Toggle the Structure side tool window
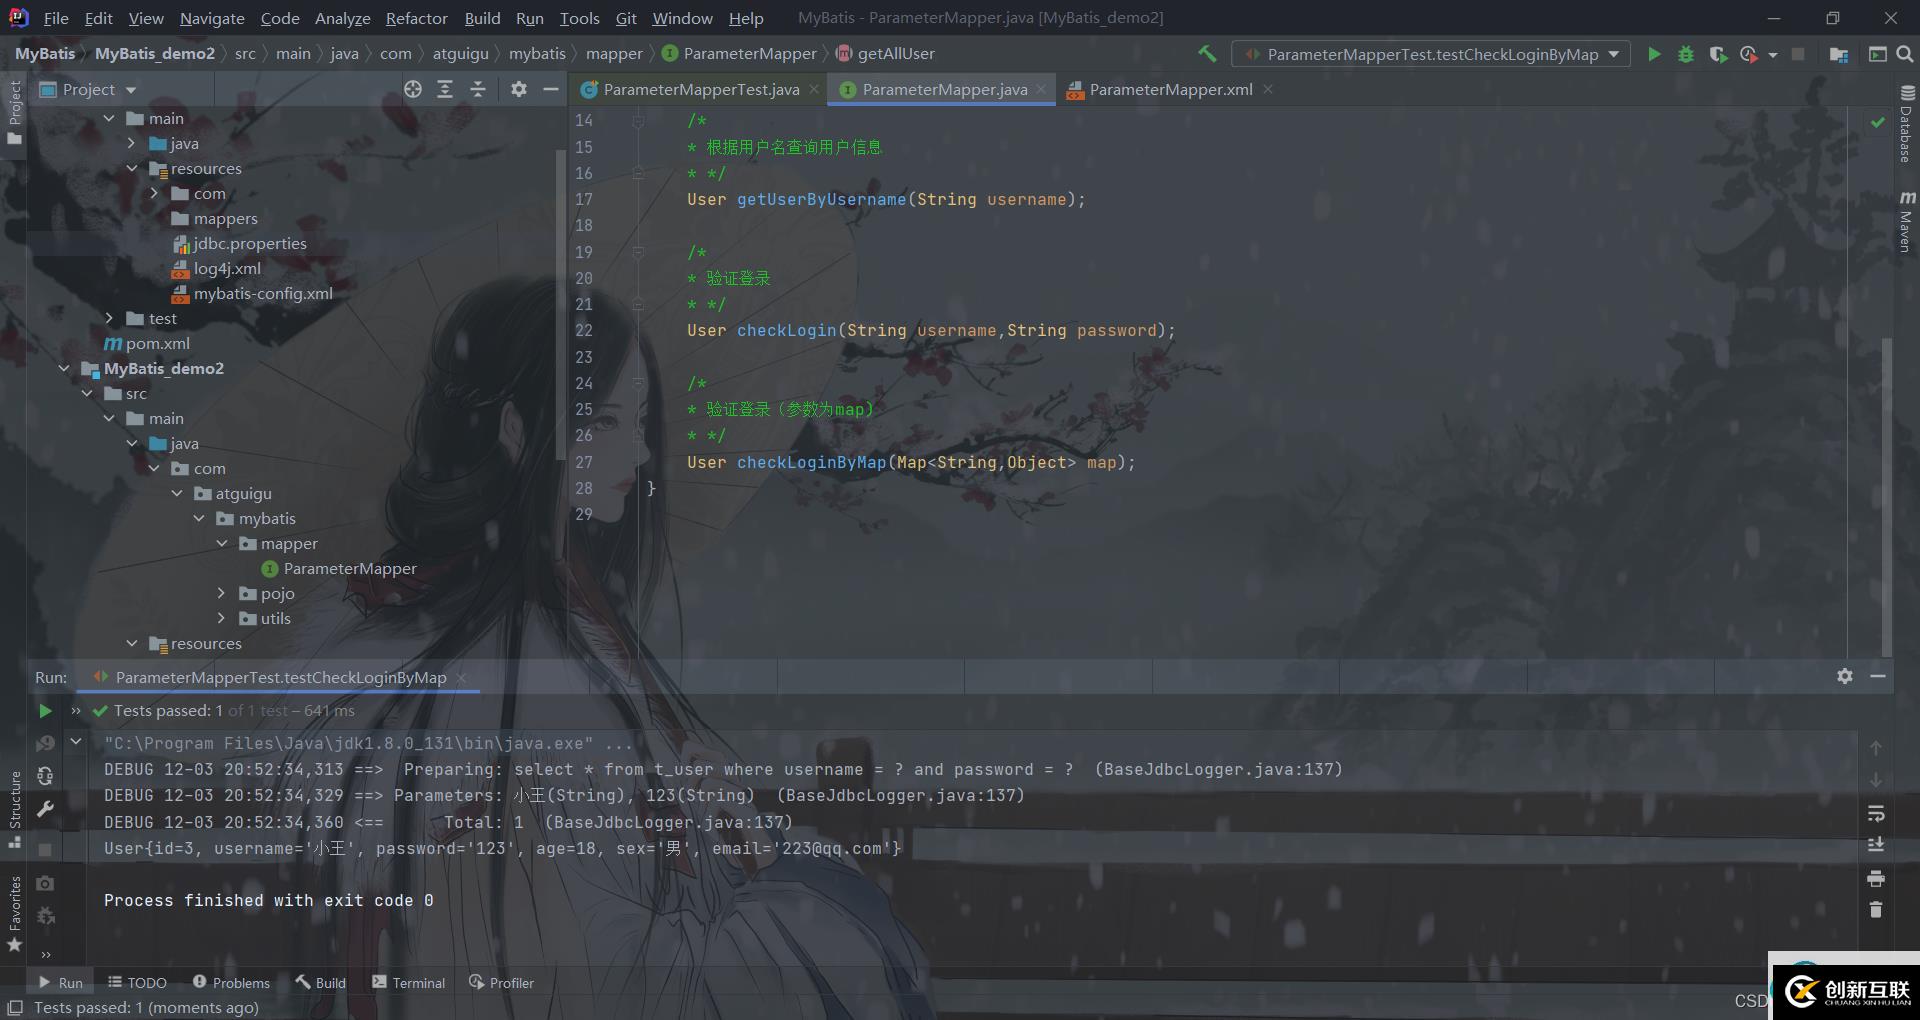Image resolution: width=1920 pixels, height=1020 pixels. coord(14,809)
